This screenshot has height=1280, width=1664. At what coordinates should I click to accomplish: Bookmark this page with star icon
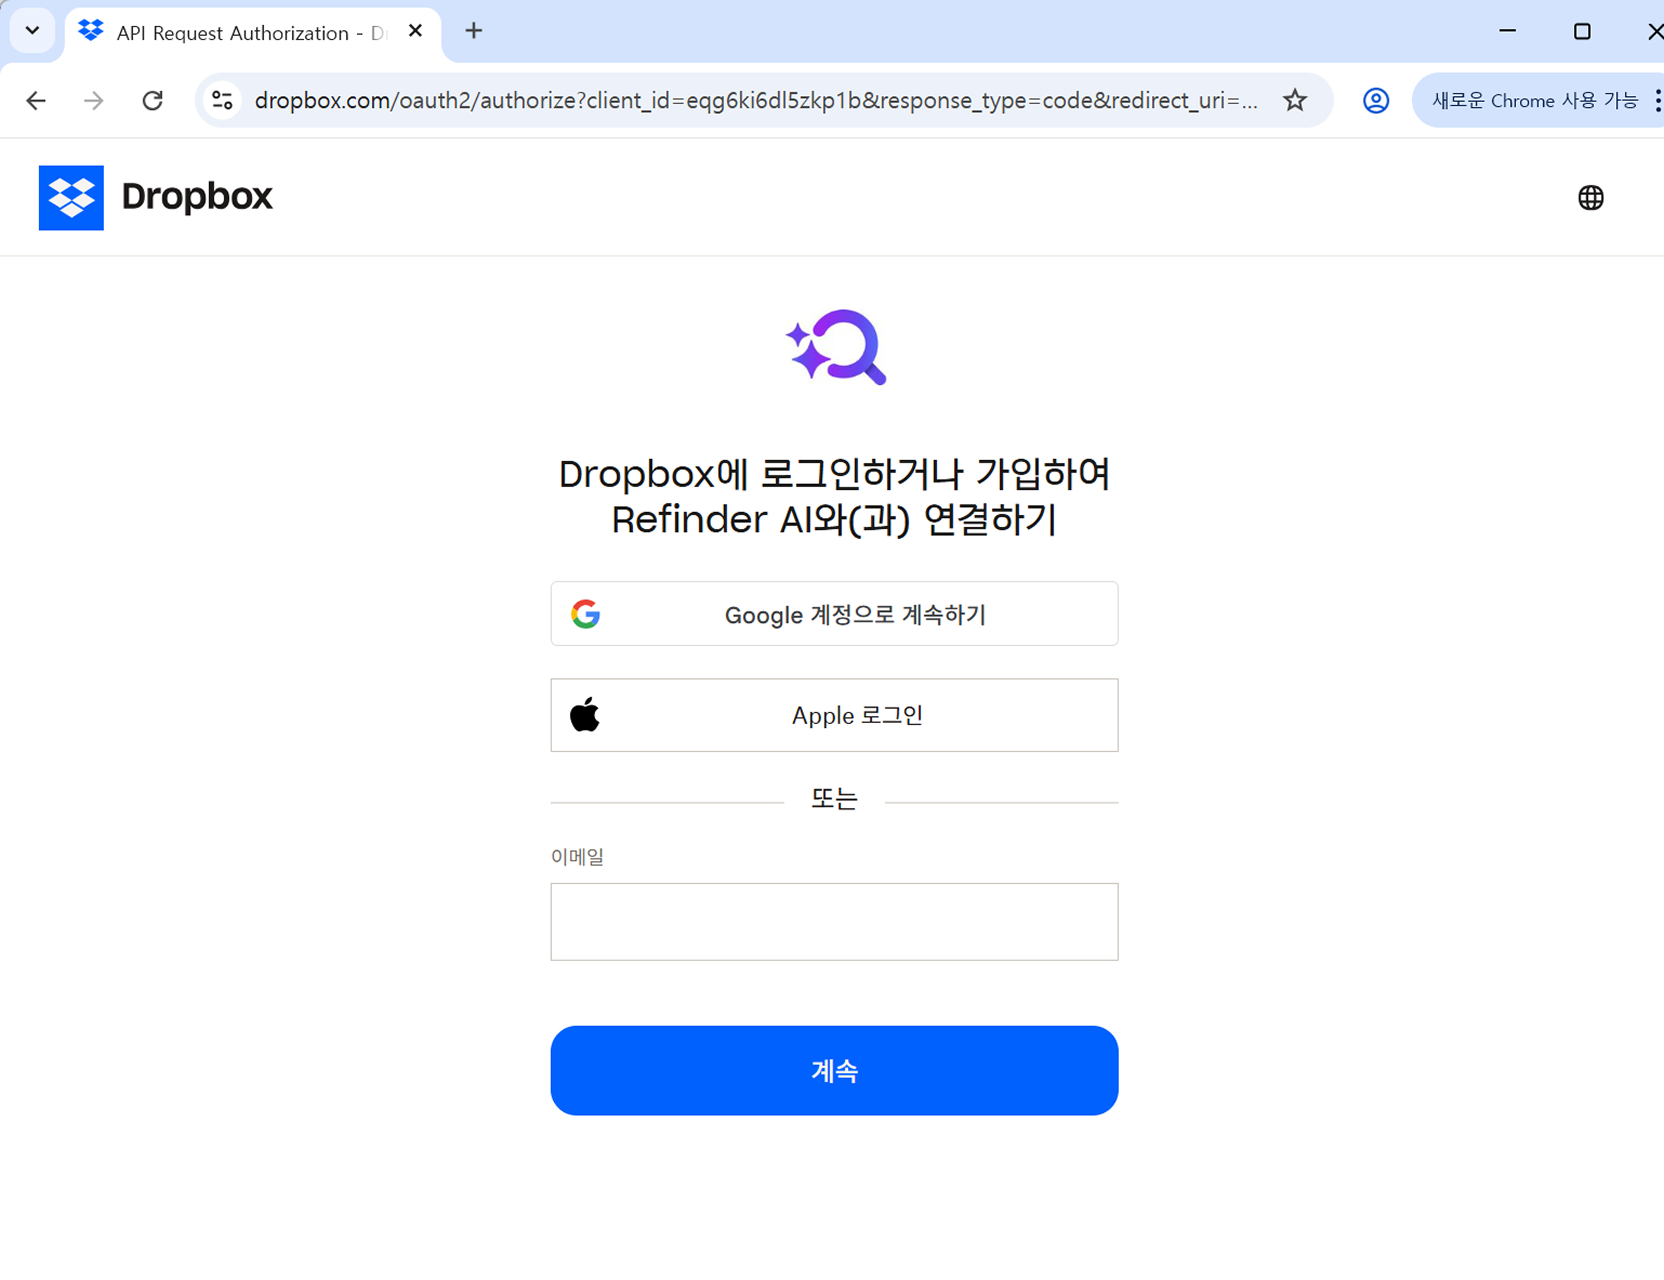pyautogui.click(x=1295, y=100)
